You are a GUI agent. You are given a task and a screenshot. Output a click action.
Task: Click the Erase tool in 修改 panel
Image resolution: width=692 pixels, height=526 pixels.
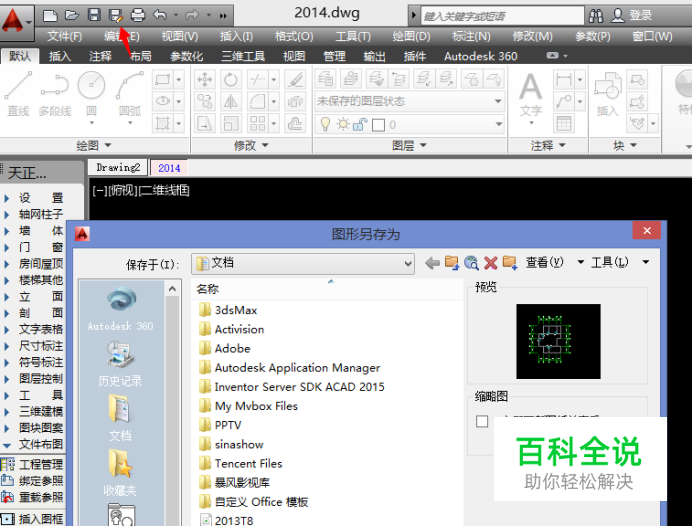[x=295, y=80]
